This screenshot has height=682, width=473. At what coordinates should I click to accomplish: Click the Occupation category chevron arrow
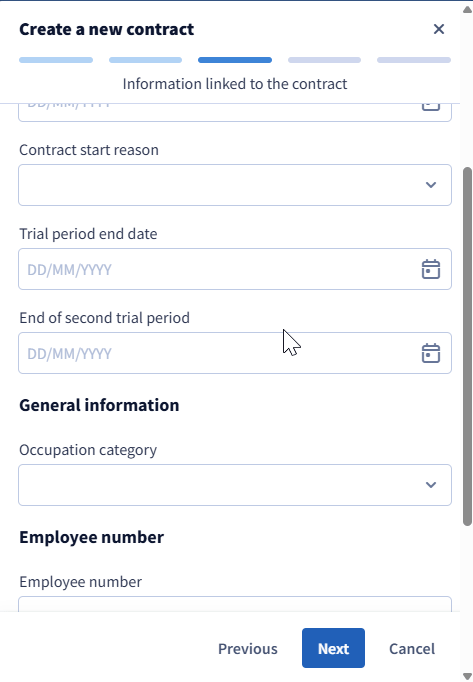[431, 485]
